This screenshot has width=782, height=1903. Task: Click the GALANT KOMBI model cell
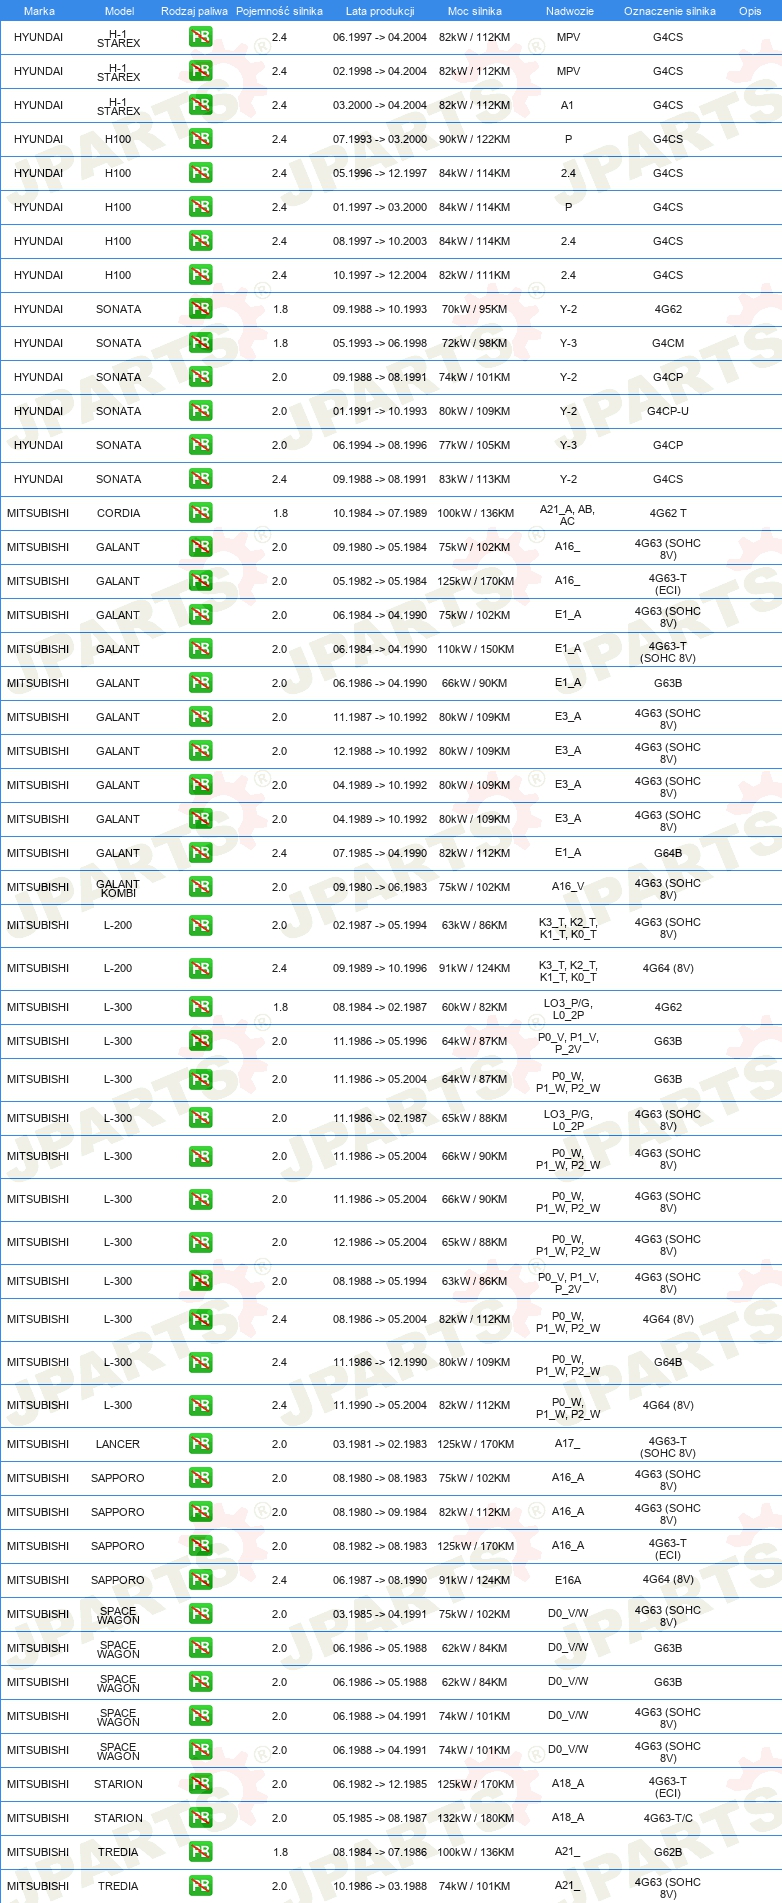tap(118, 888)
